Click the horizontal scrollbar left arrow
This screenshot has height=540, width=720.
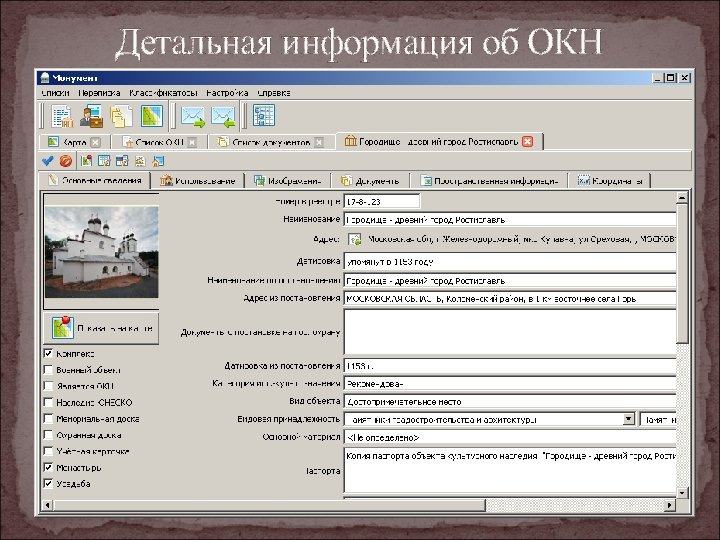pos(47,505)
